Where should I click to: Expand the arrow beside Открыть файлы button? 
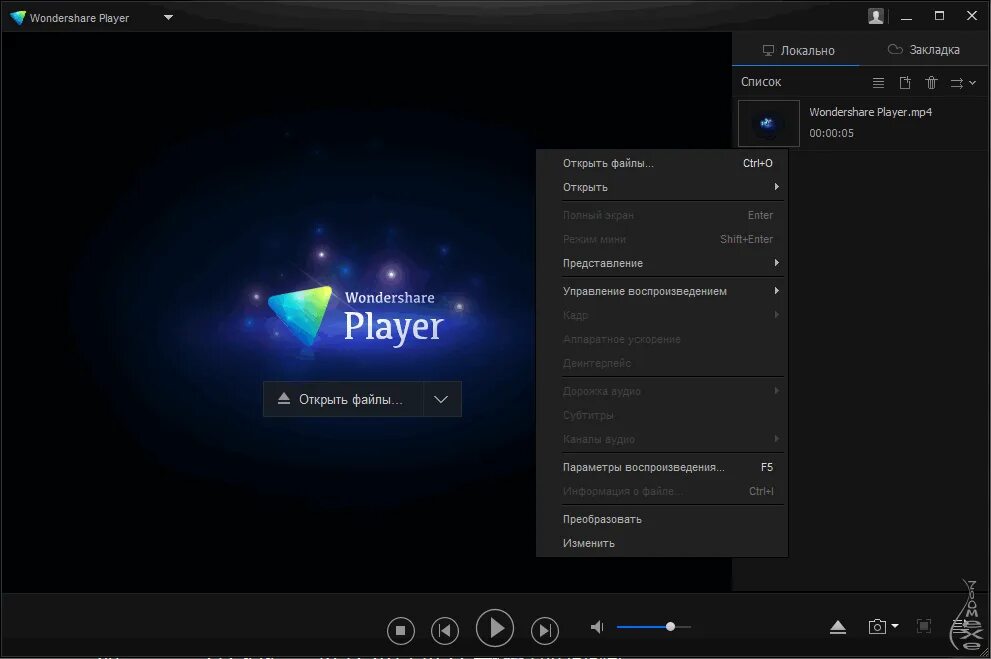tap(442, 399)
